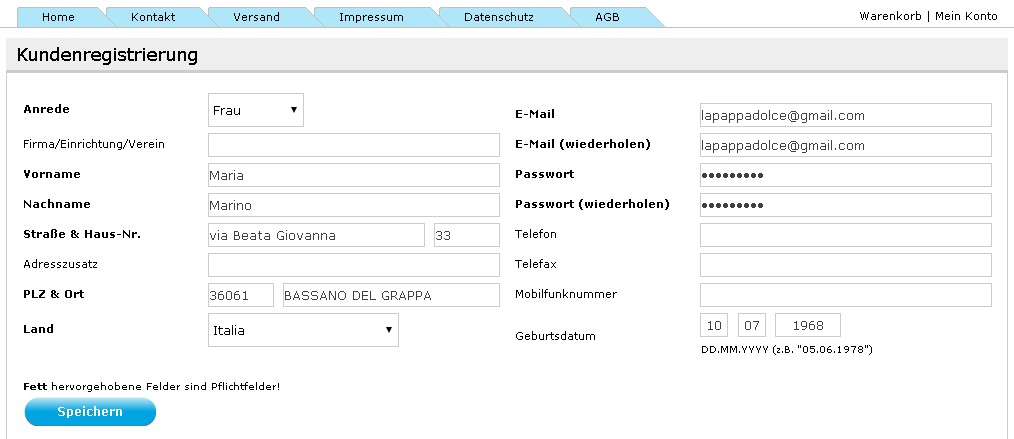This screenshot has height=439, width=1014.
Task: Click the Nachname field containing Marino
Action: (354, 205)
